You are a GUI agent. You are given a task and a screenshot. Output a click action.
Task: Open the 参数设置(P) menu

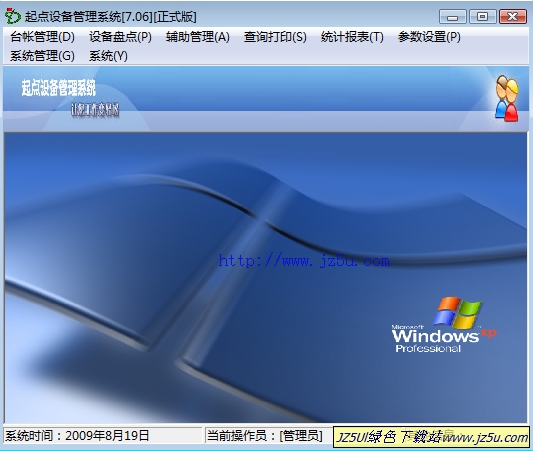tap(429, 37)
